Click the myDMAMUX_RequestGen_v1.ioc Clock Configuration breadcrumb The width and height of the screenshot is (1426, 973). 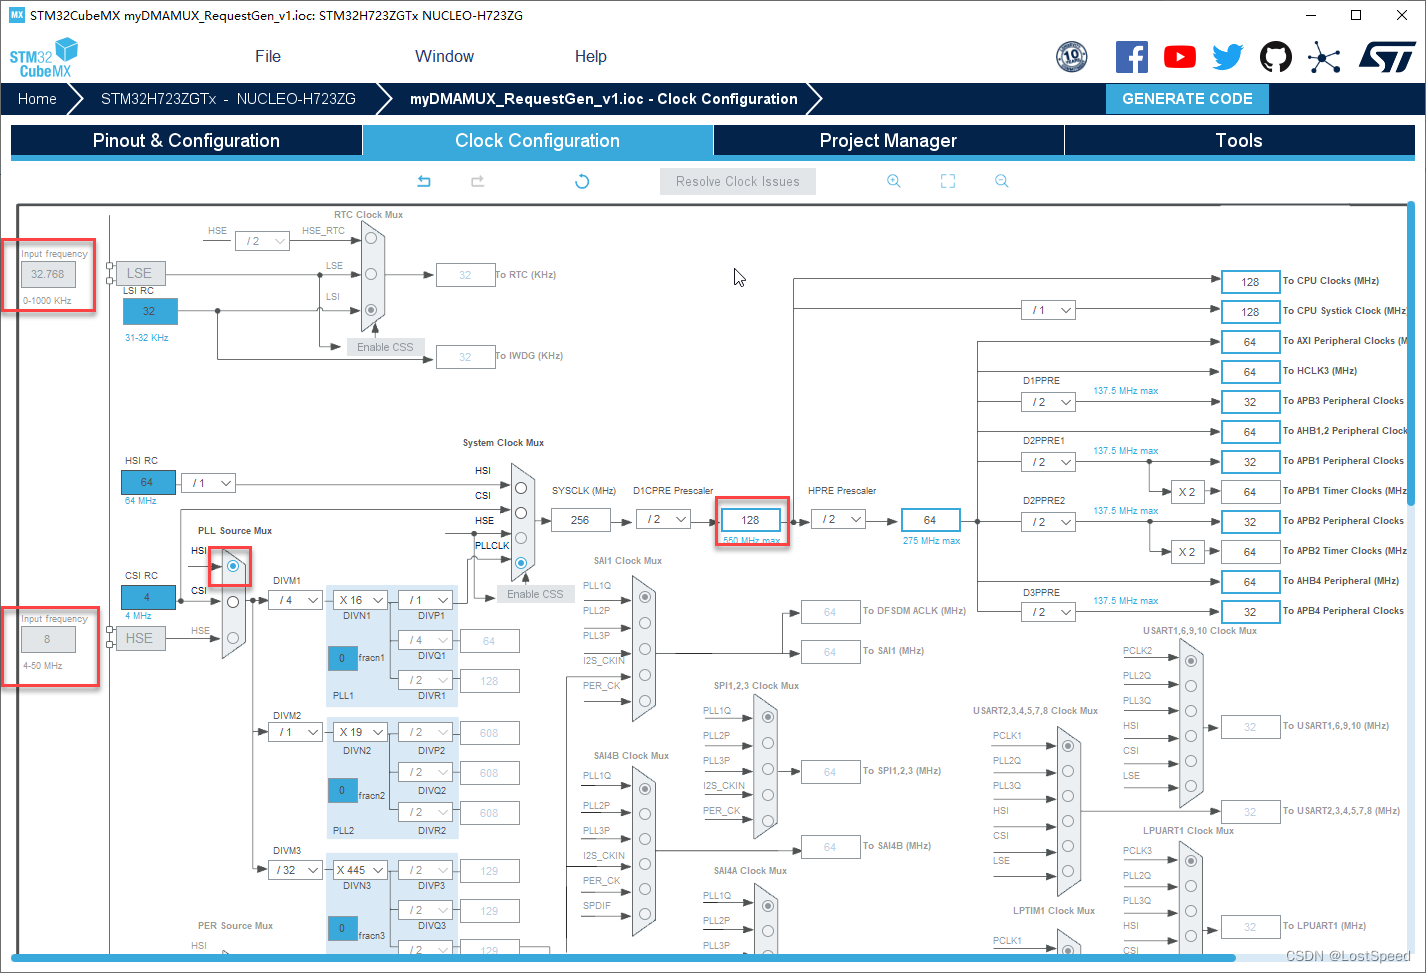pos(604,99)
